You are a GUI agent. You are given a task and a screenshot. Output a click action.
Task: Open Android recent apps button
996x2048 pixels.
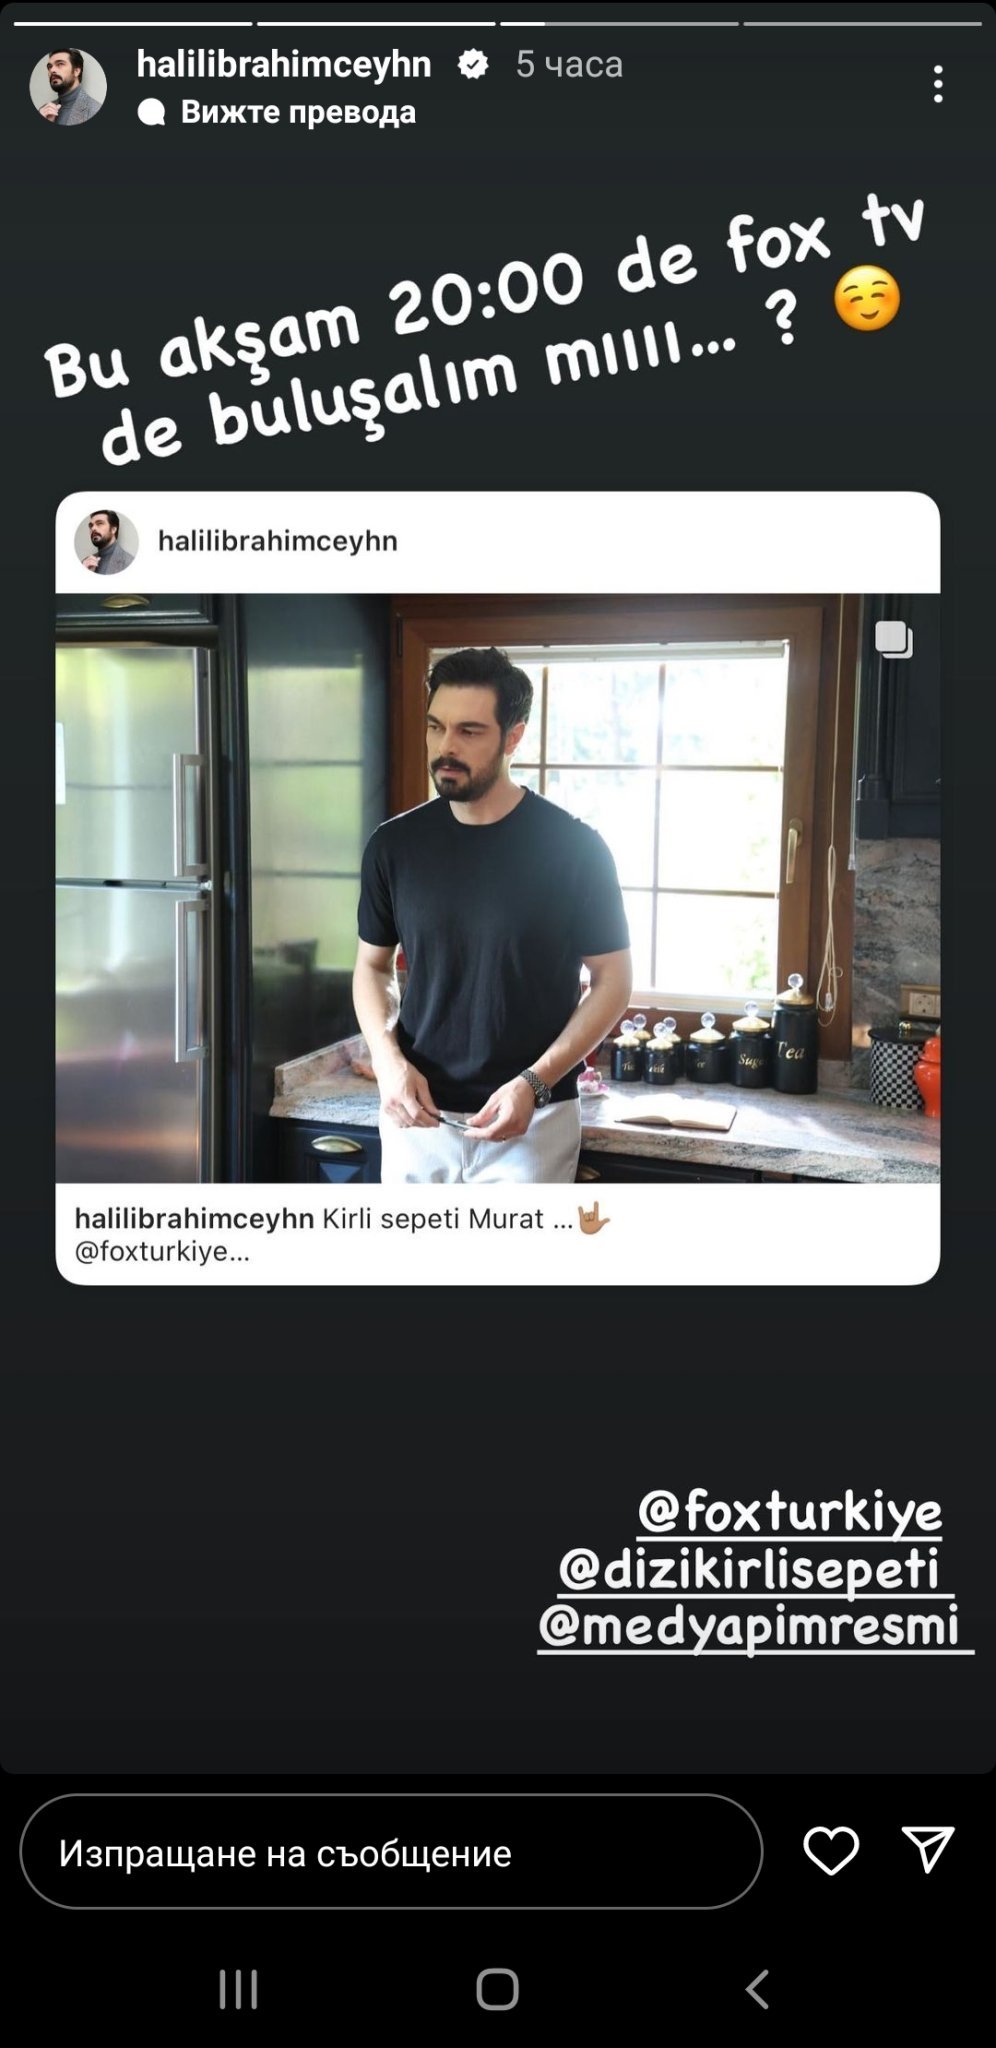coord(238,1989)
